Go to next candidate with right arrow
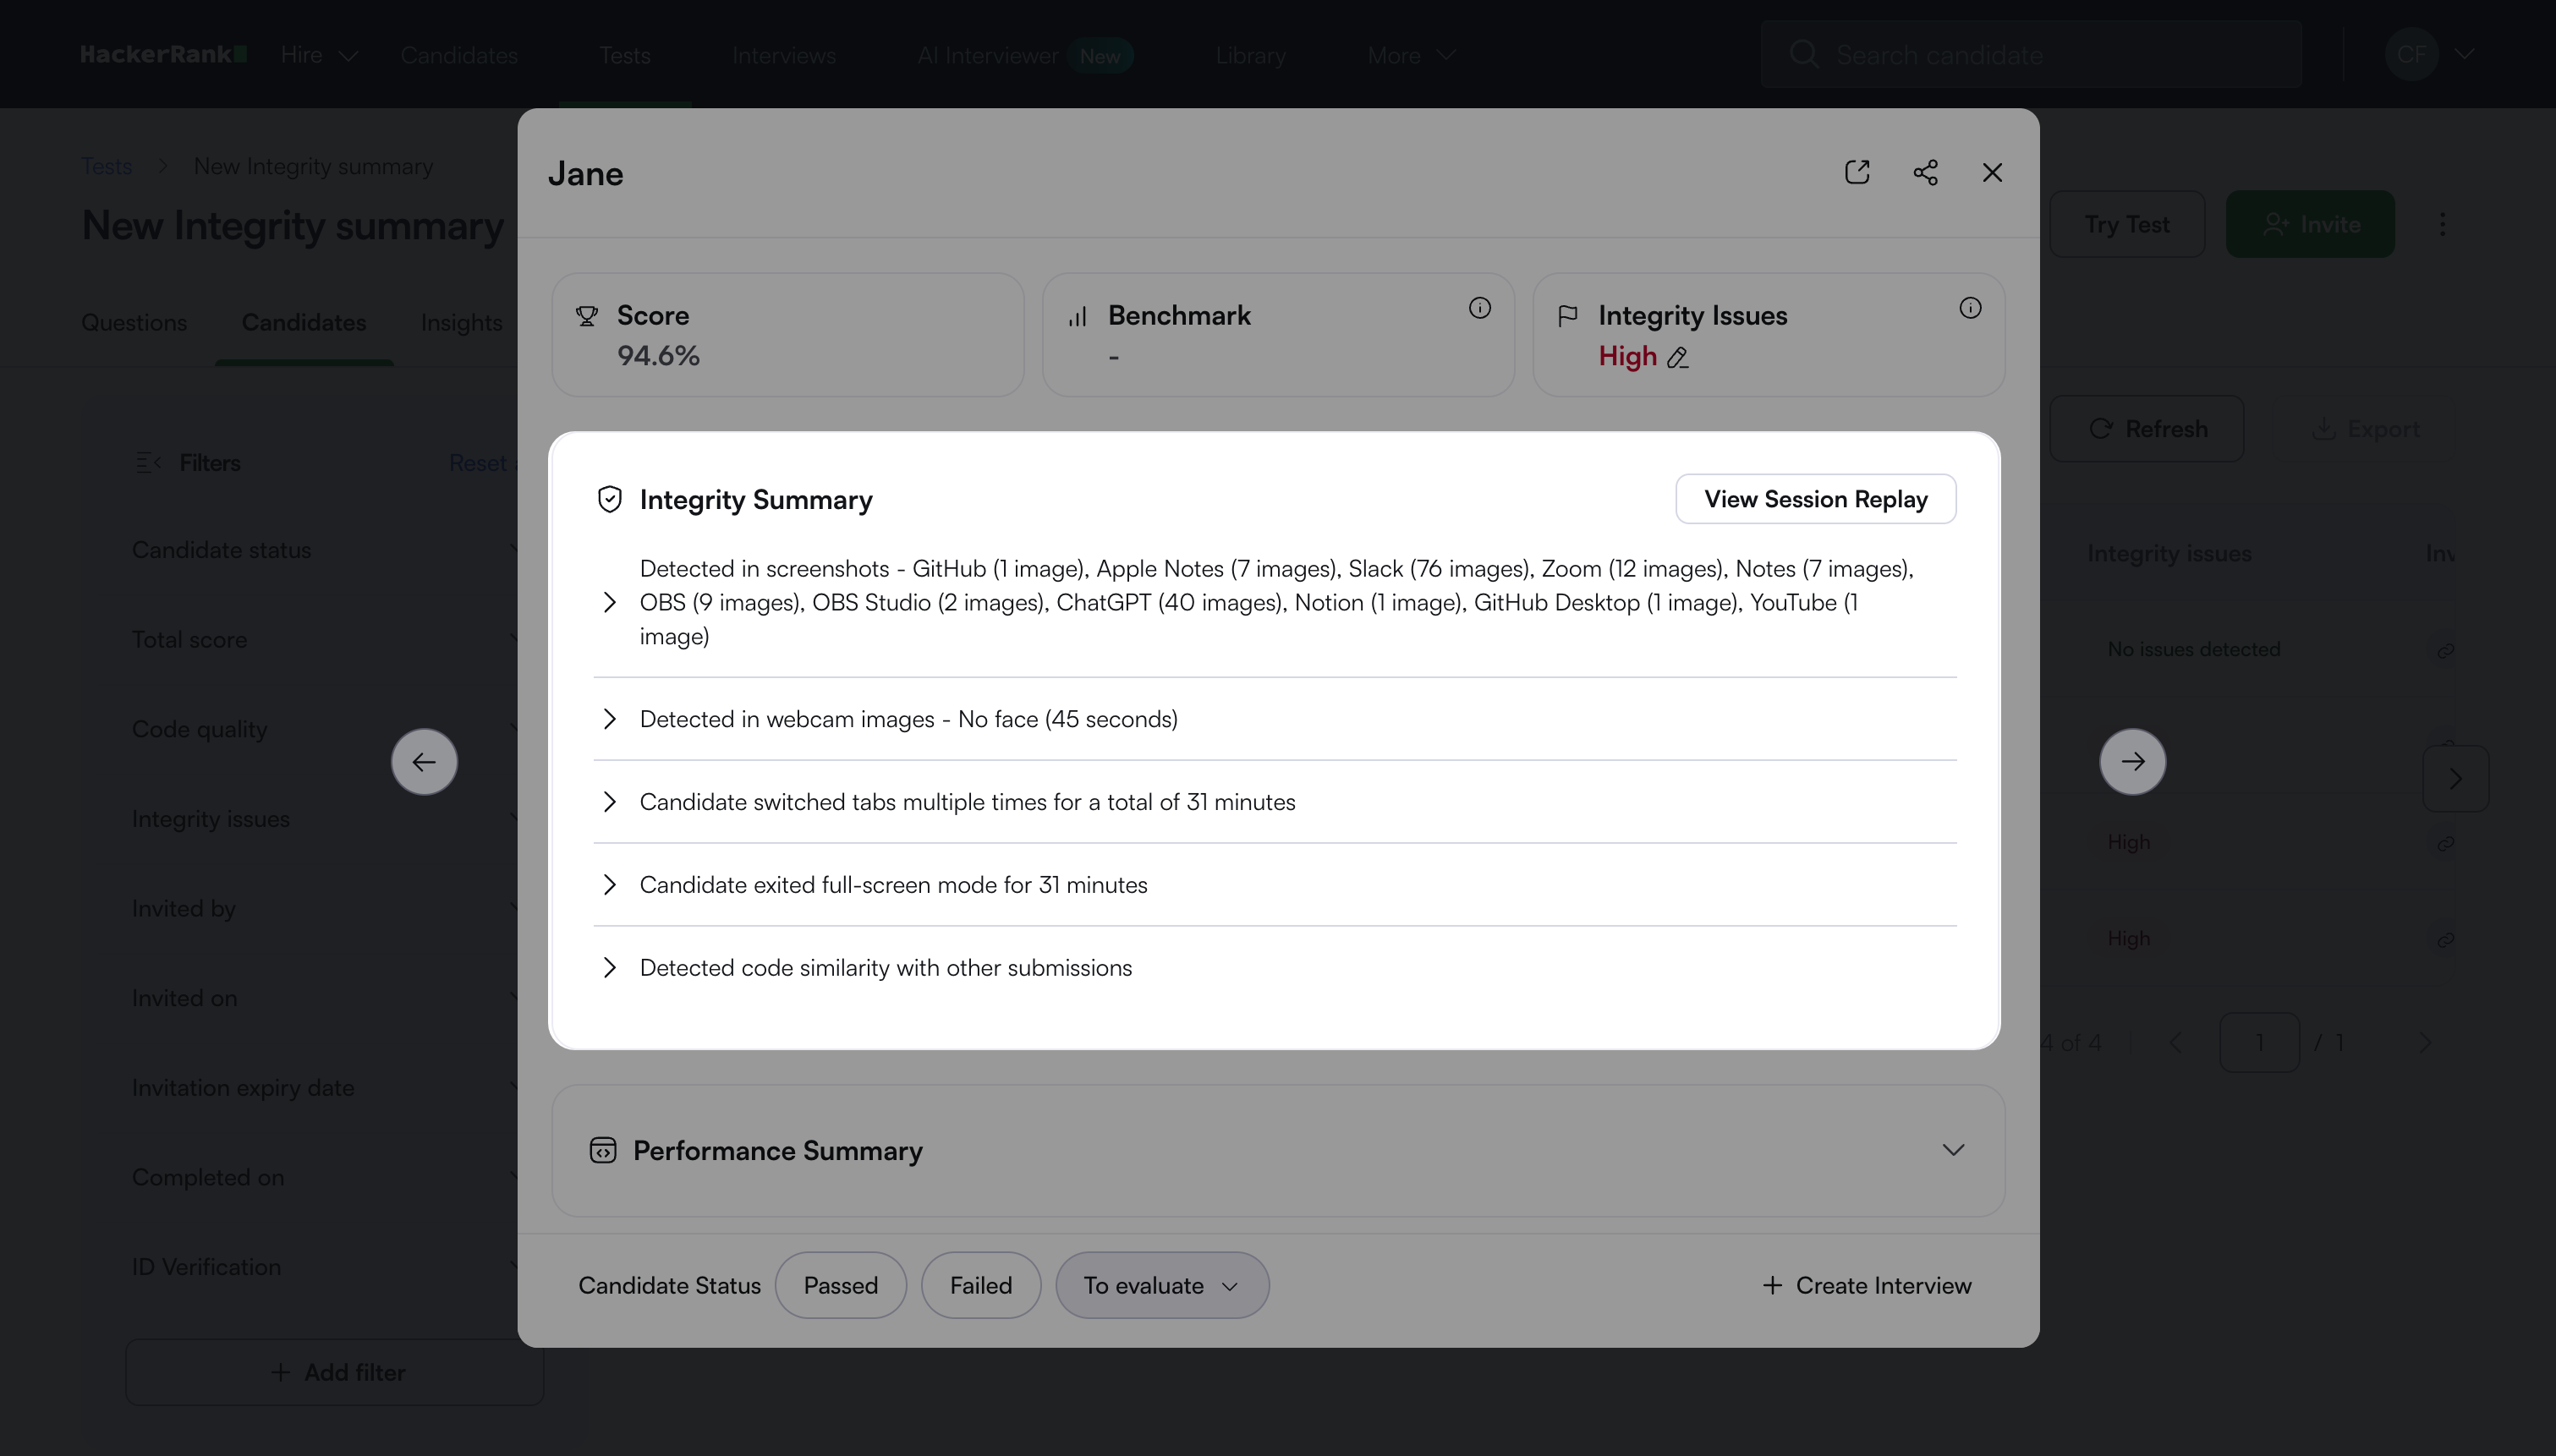2556x1456 pixels. tap(2132, 762)
